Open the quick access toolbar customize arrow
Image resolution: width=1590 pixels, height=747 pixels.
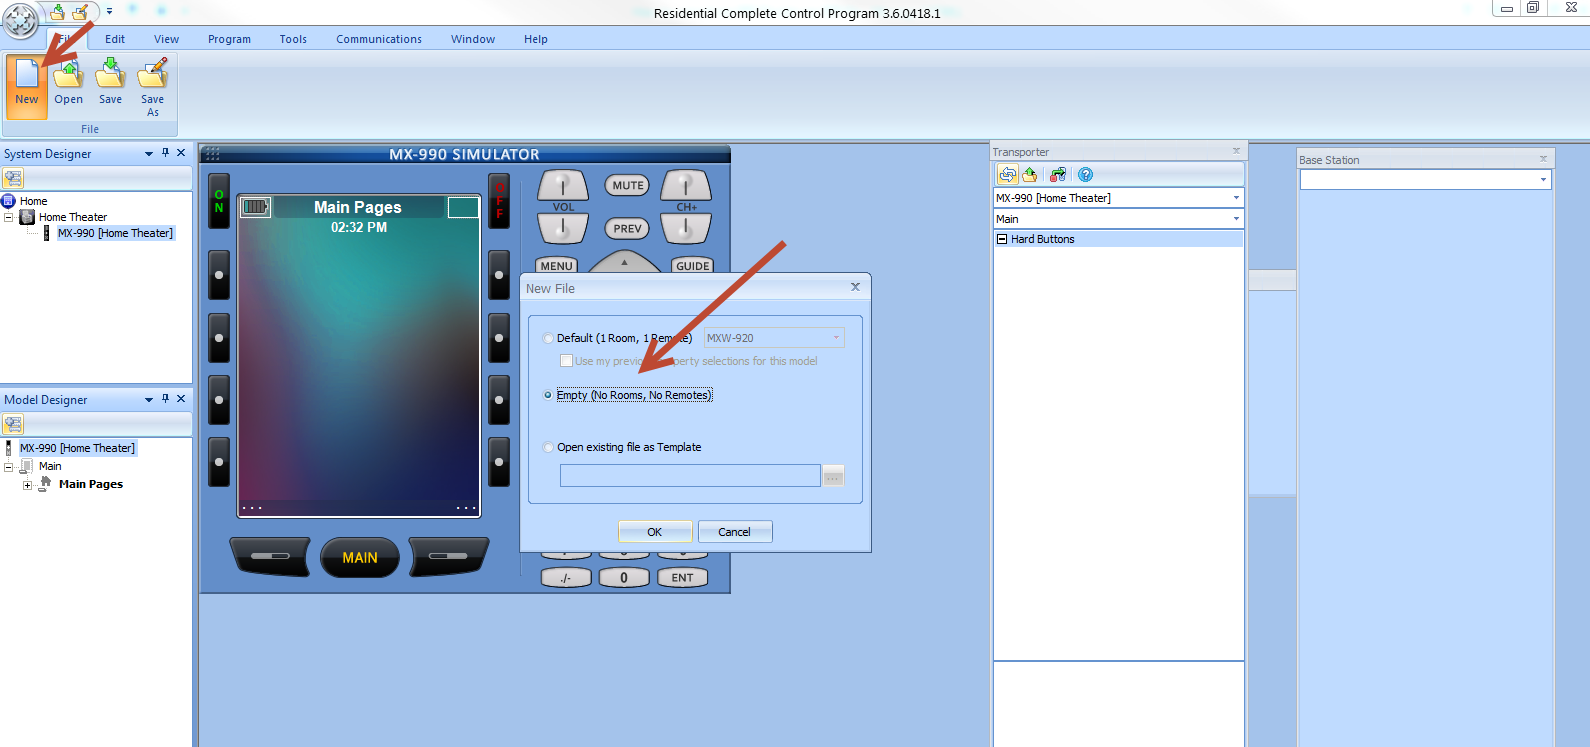coord(109,12)
